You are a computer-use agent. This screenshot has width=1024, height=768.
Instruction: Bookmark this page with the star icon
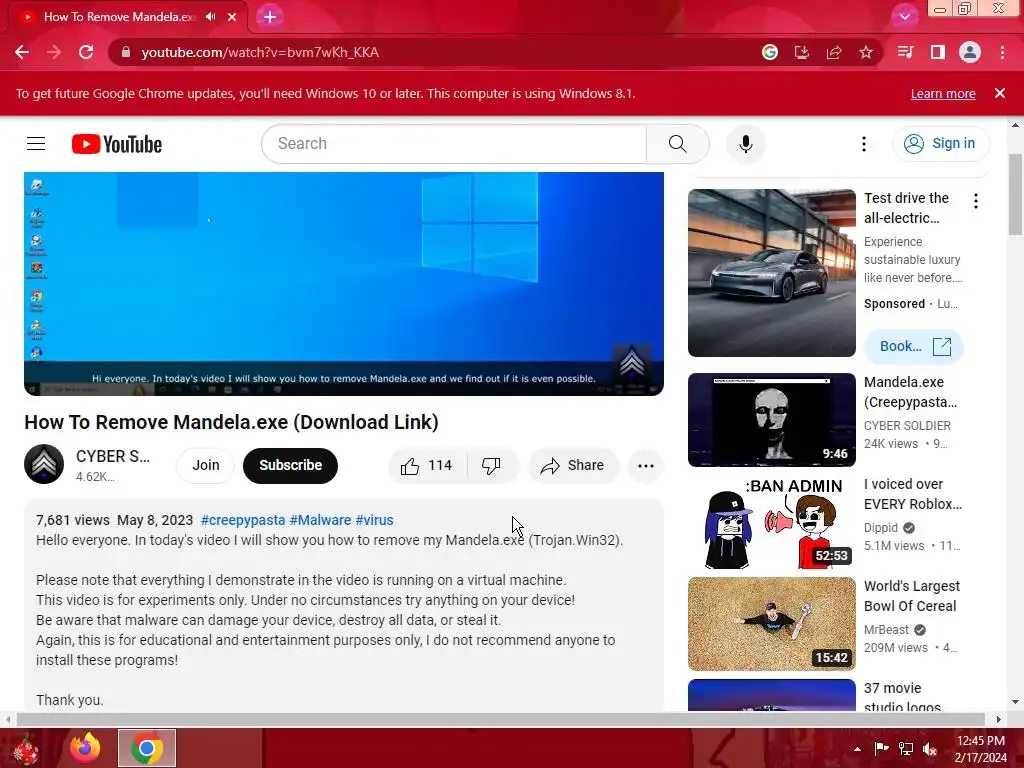866,52
